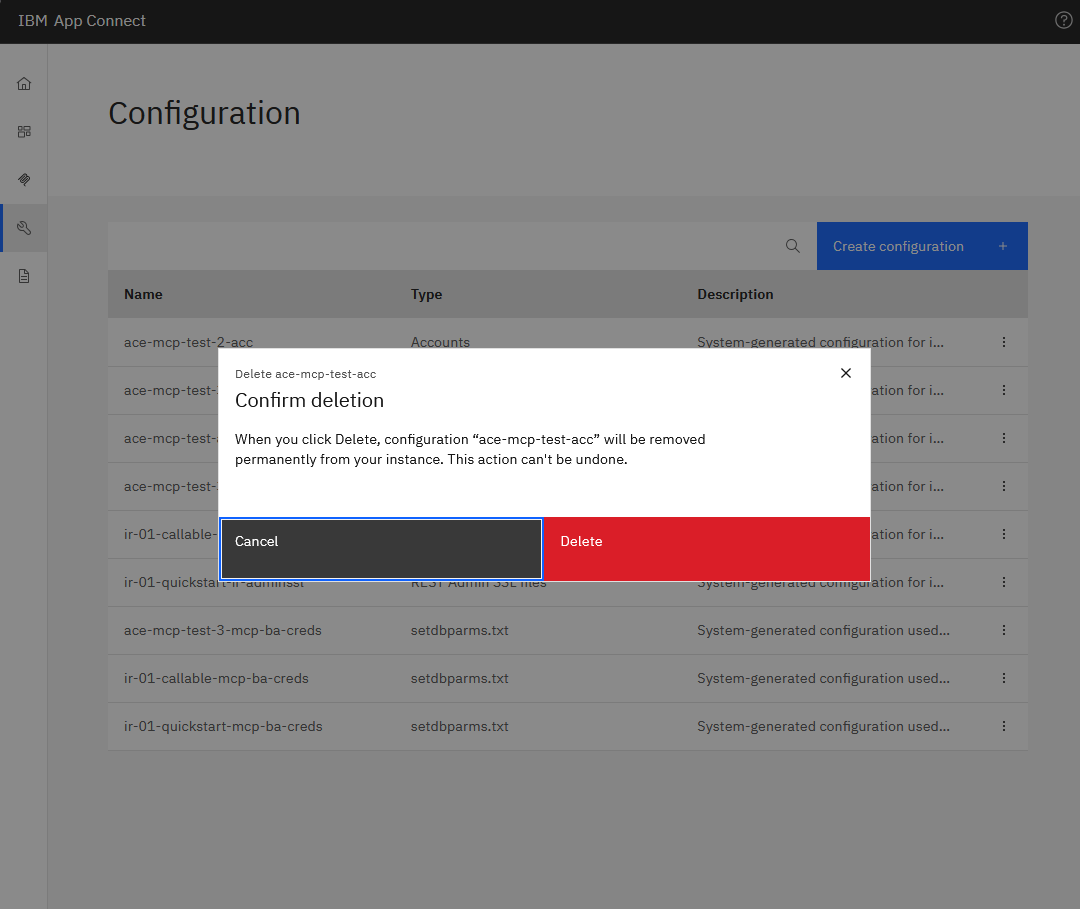Open the catalog sidebar icon below dashboard
The image size is (1080, 909).
point(24,180)
